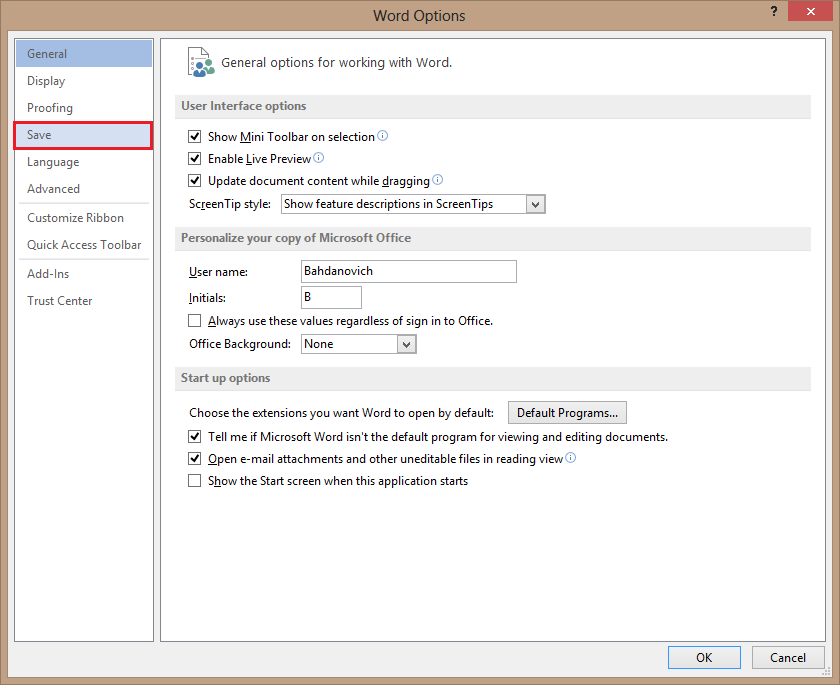Open the Trust Center category
This screenshot has width=840, height=685.
pos(84,300)
